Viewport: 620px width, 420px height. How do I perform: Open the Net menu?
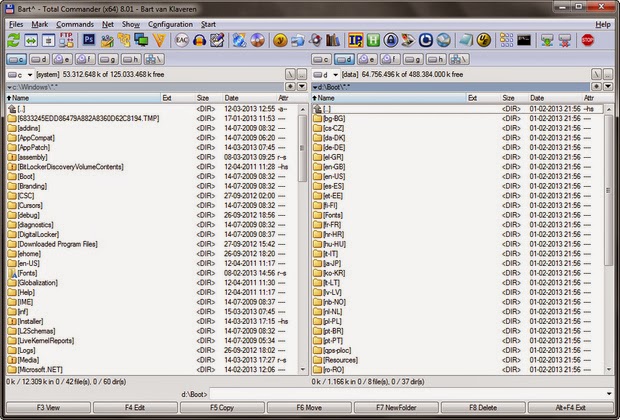(108, 24)
